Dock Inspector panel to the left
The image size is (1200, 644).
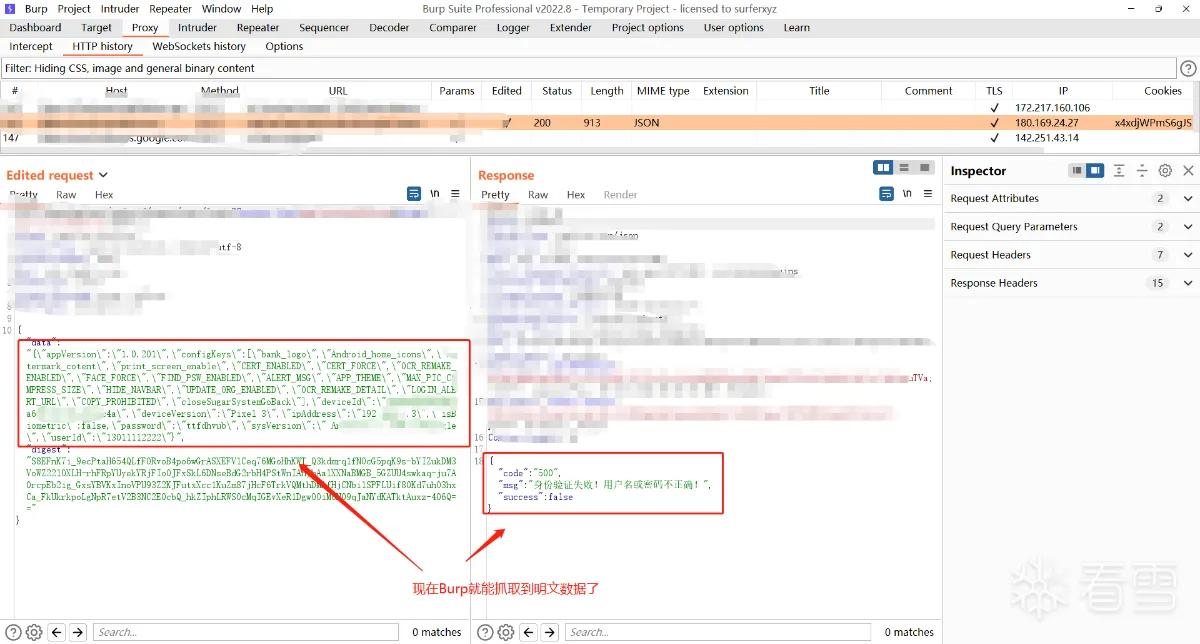pos(1076,171)
